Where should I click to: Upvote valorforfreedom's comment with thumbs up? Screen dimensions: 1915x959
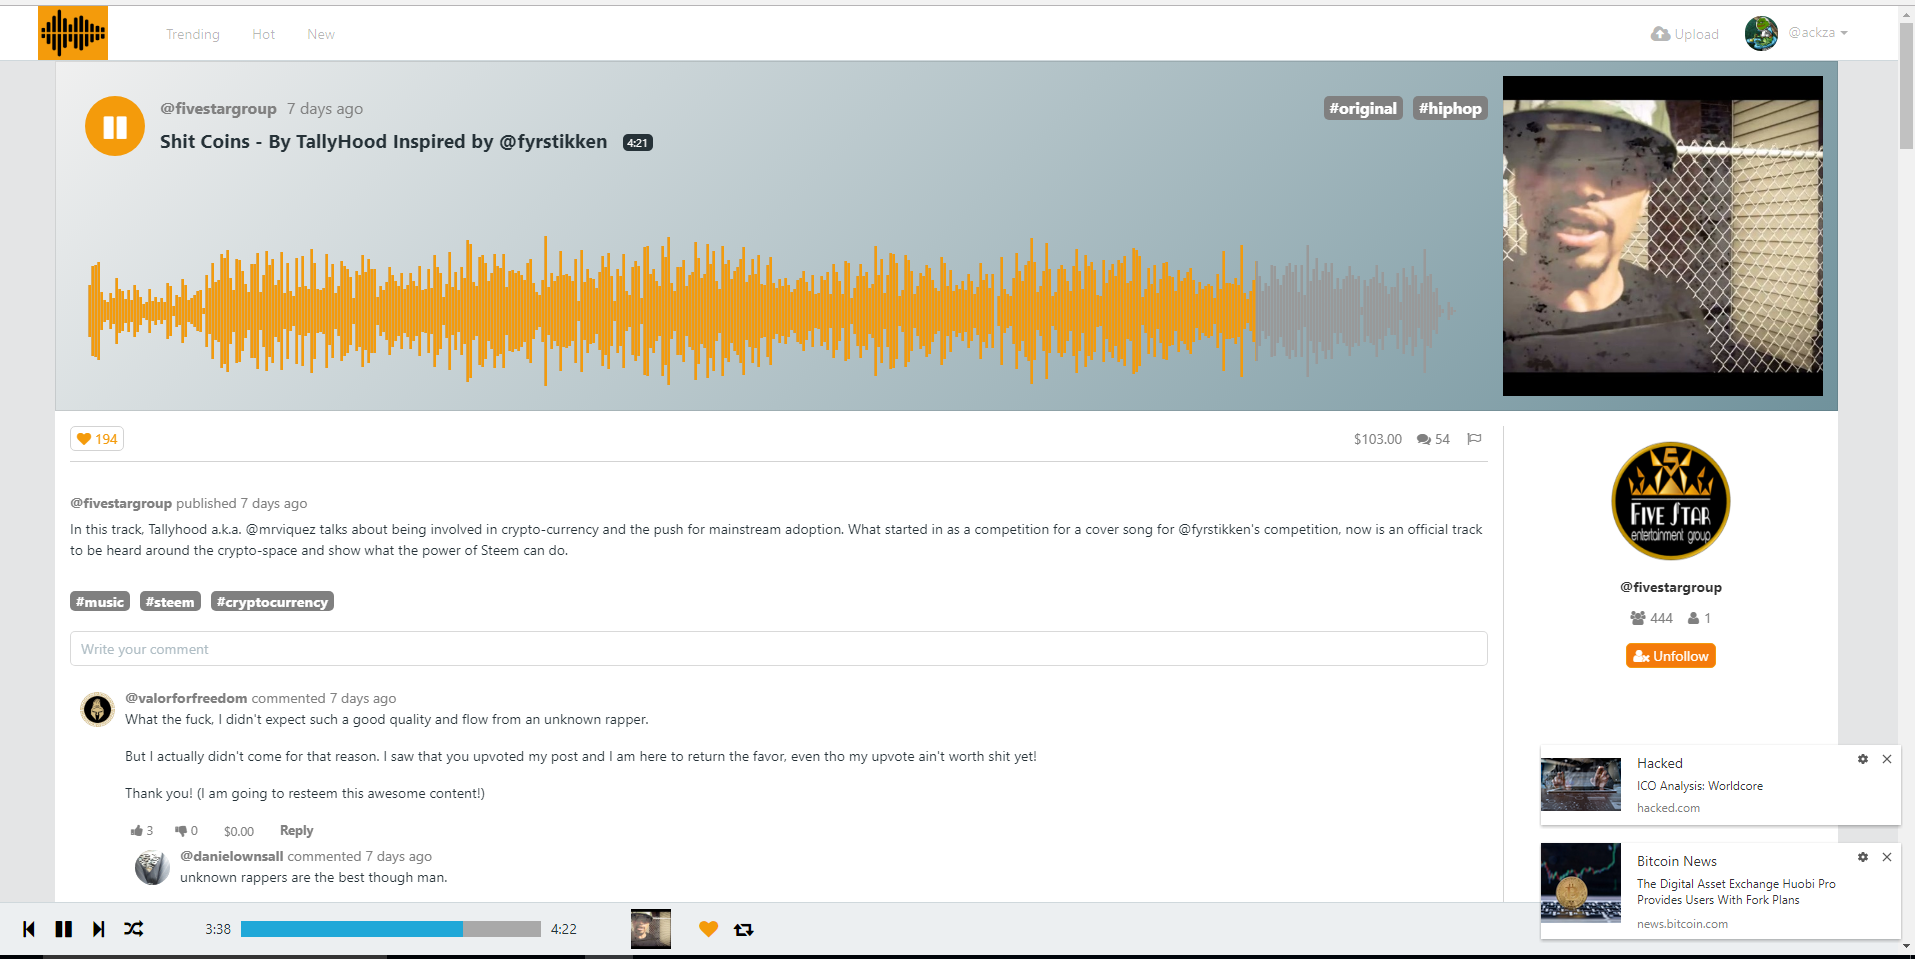coord(141,831)
